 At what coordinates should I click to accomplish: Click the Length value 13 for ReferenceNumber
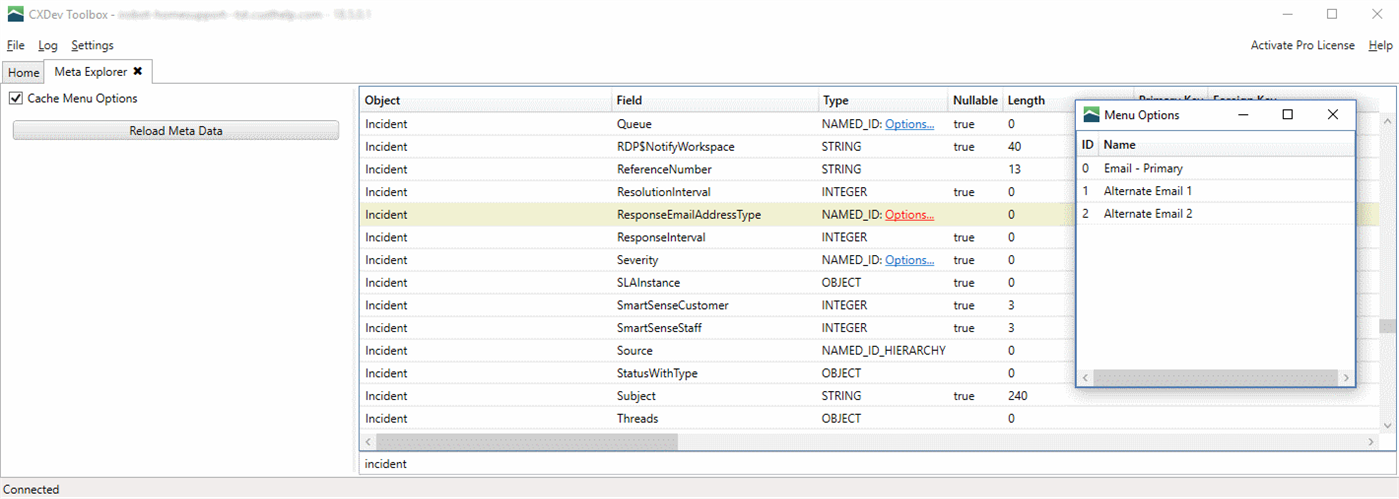[x=1014, y=169]
